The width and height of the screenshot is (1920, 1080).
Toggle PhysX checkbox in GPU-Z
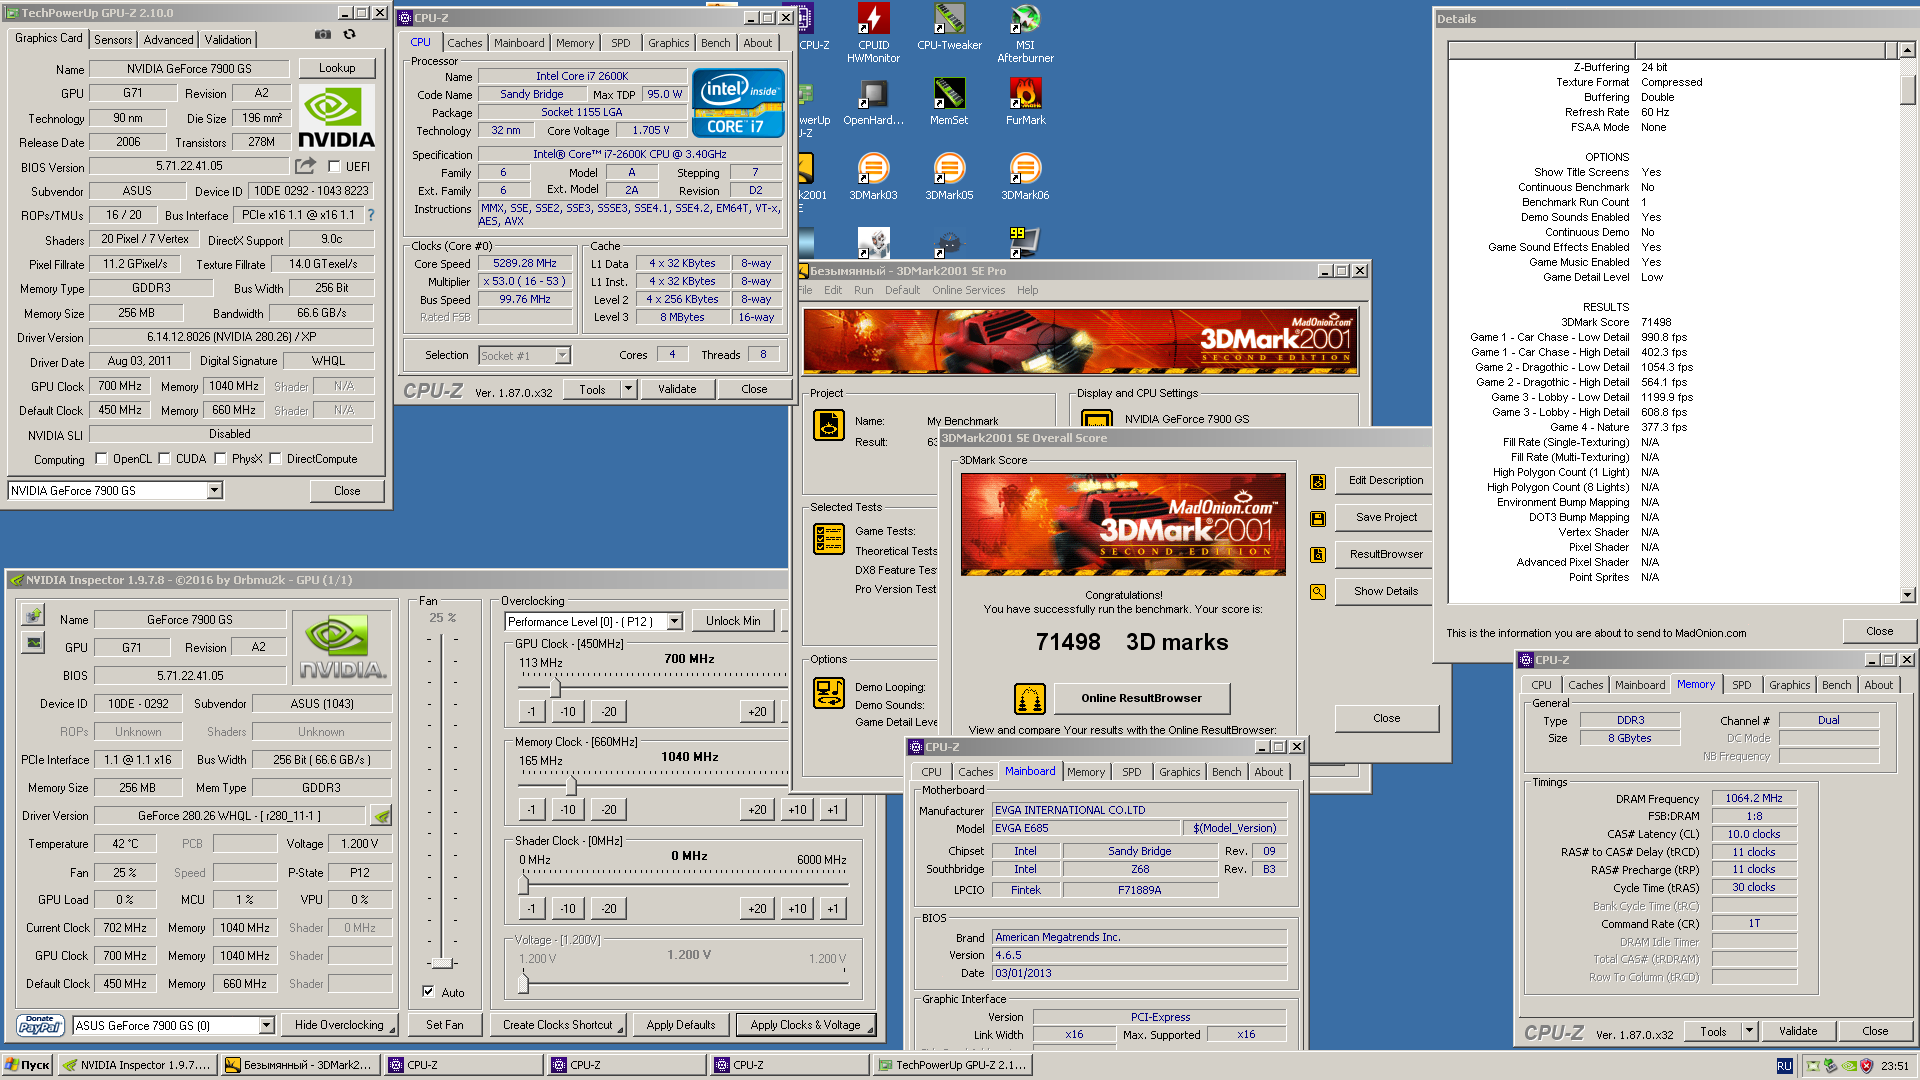coord(220,459)
